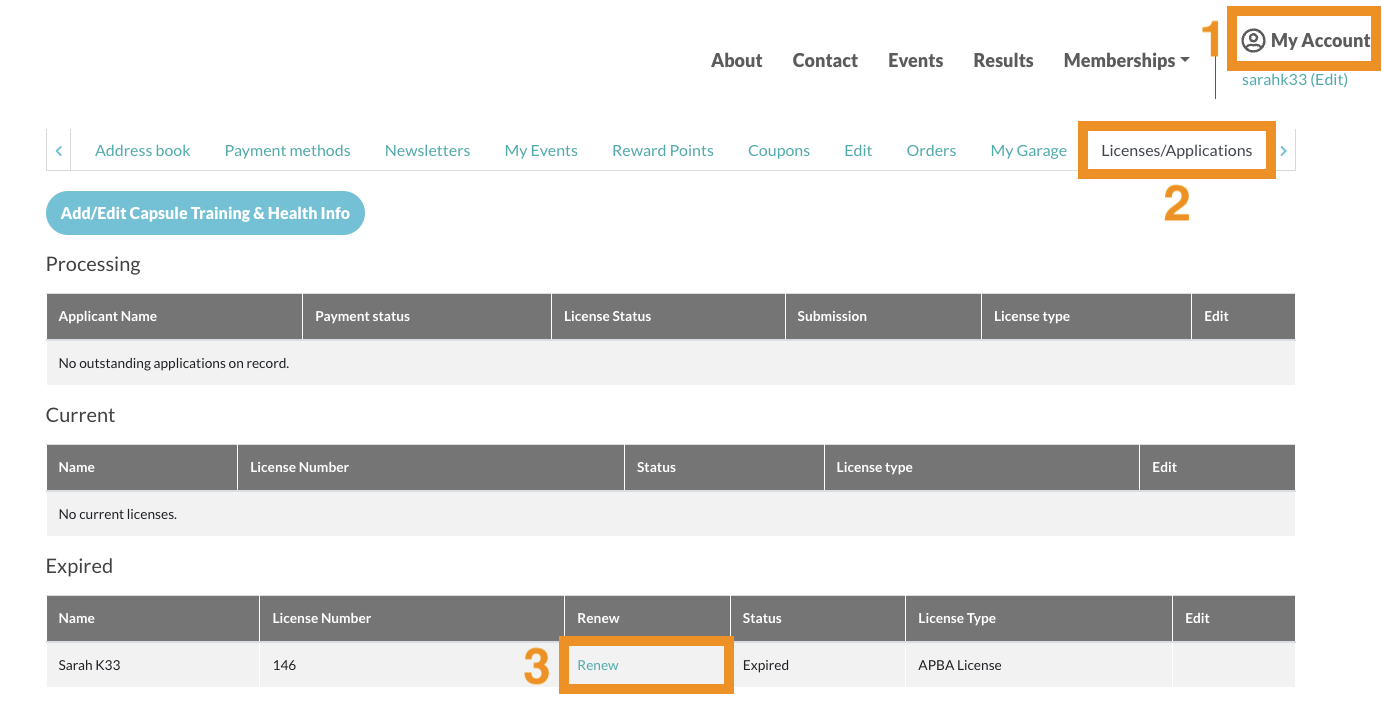Open the Payment methods tab
1382x706 pixels.
pos(287,151)
